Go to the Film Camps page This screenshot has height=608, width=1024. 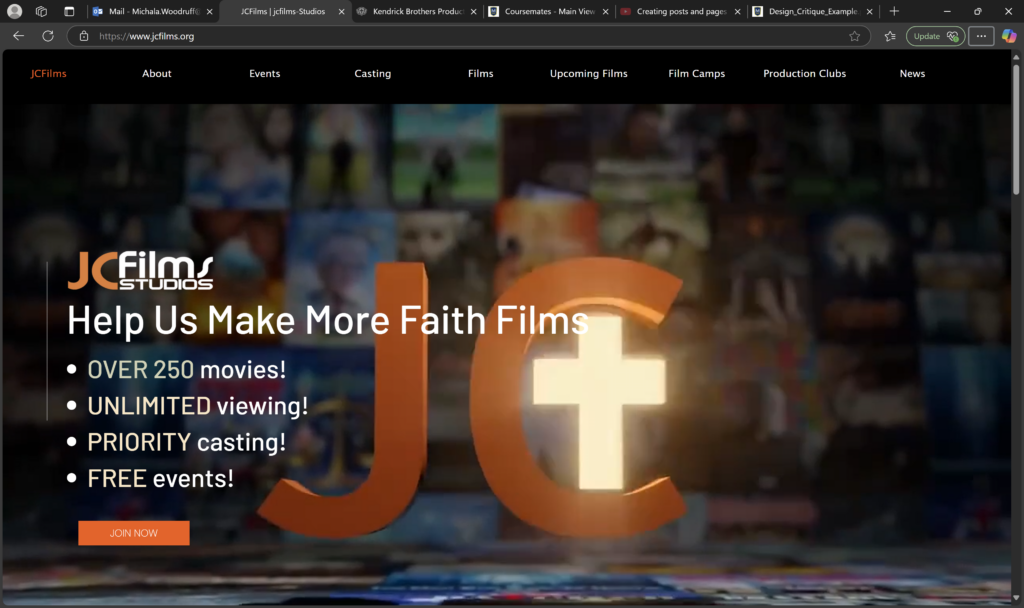click(696, 74)
